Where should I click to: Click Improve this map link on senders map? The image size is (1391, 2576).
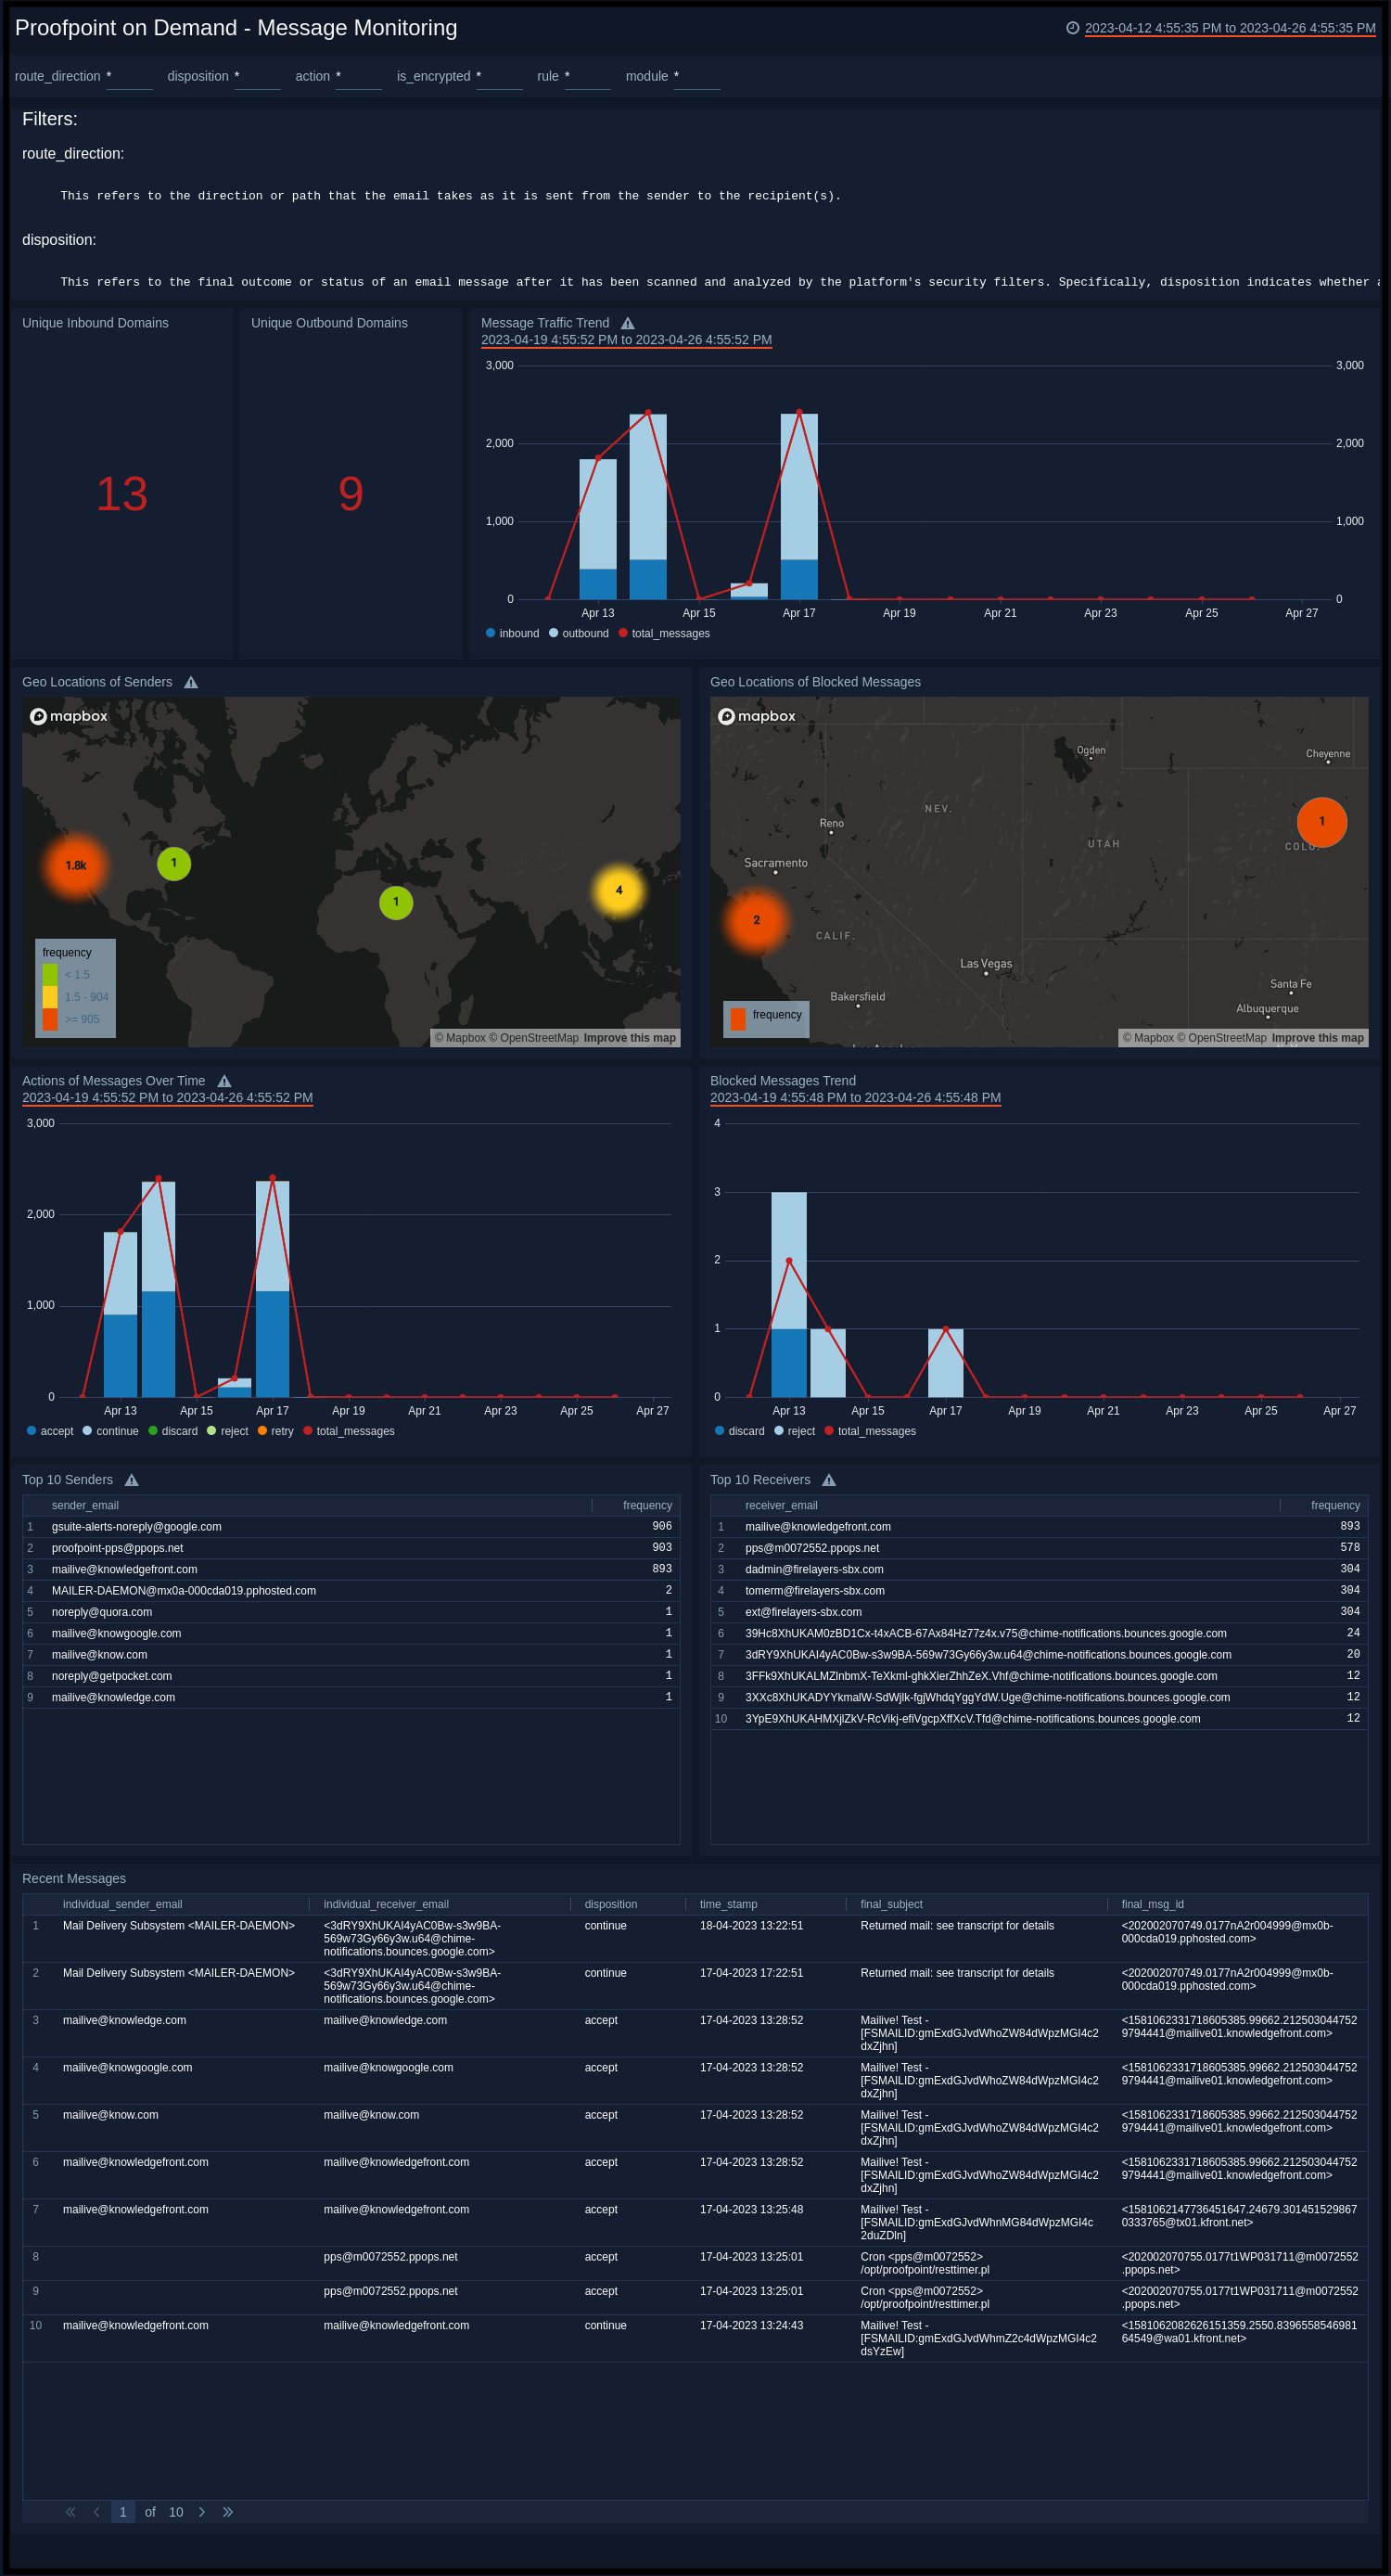click(629, 1038)
